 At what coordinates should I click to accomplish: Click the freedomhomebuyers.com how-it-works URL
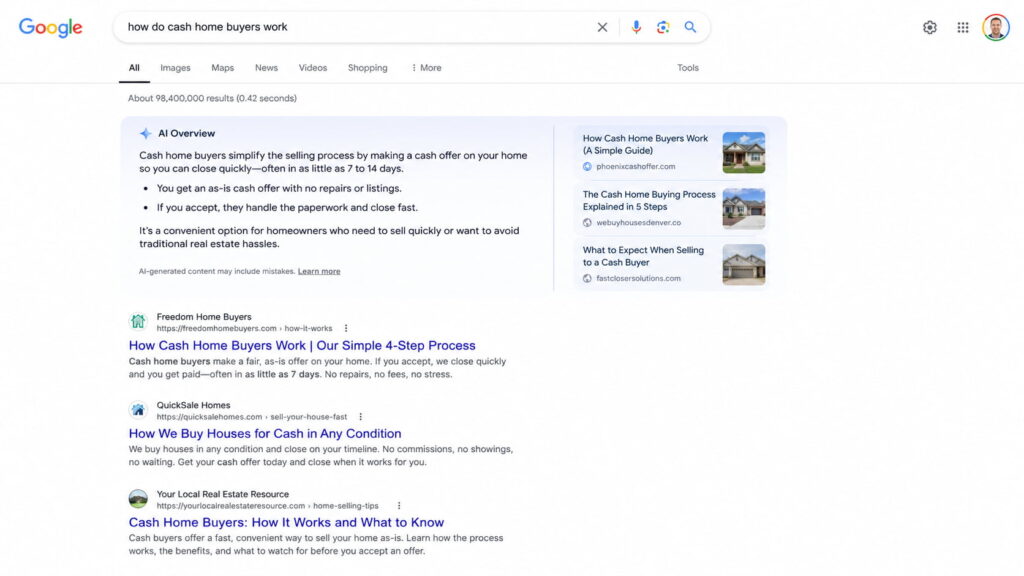[x=244, y=328]
